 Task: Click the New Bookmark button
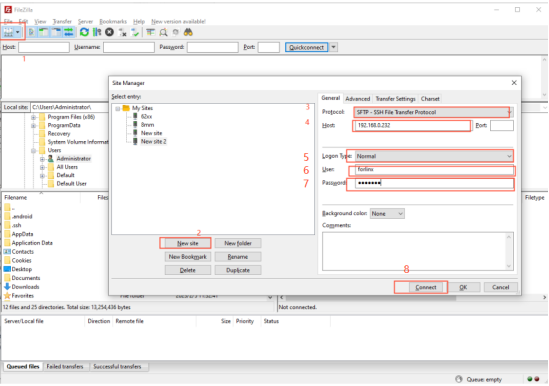[188, 257]
